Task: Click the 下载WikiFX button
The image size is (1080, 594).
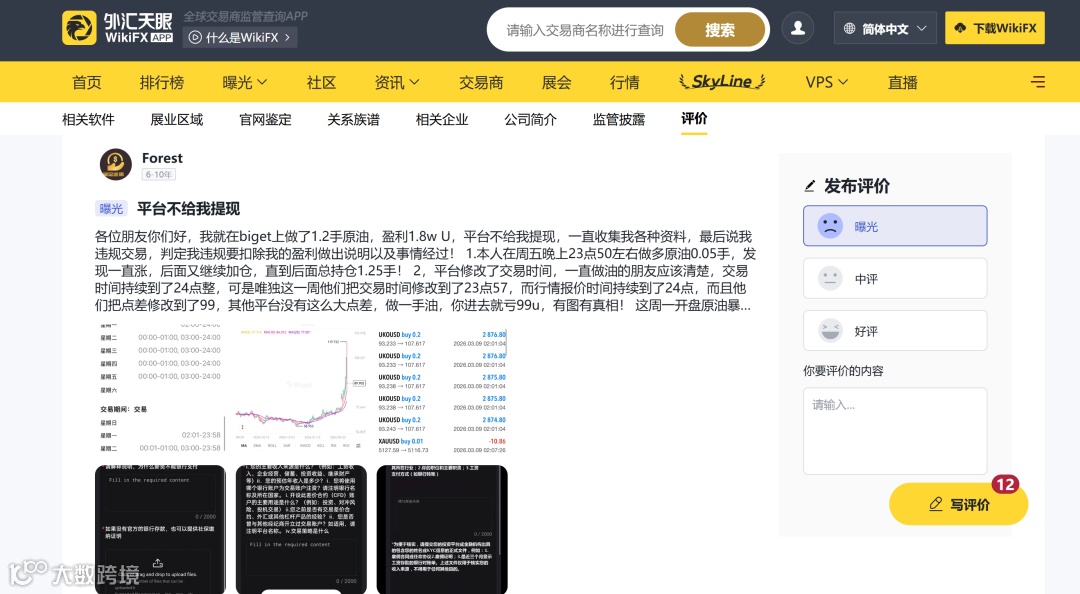Action: pyautogui.click(x=995, y=28)
